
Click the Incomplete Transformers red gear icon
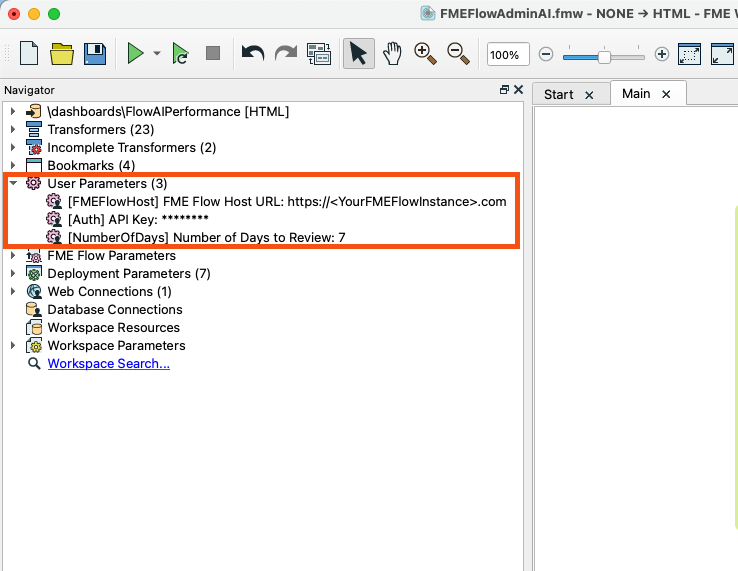click(33, 147)
